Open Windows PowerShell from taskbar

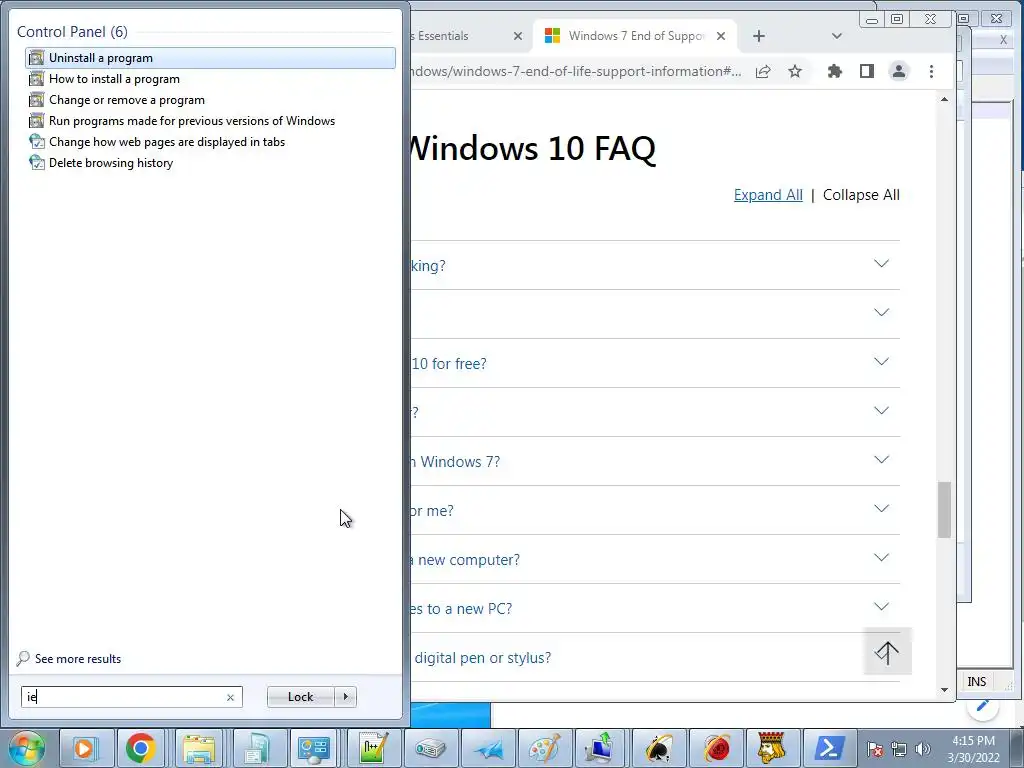[x=829, y=748]
